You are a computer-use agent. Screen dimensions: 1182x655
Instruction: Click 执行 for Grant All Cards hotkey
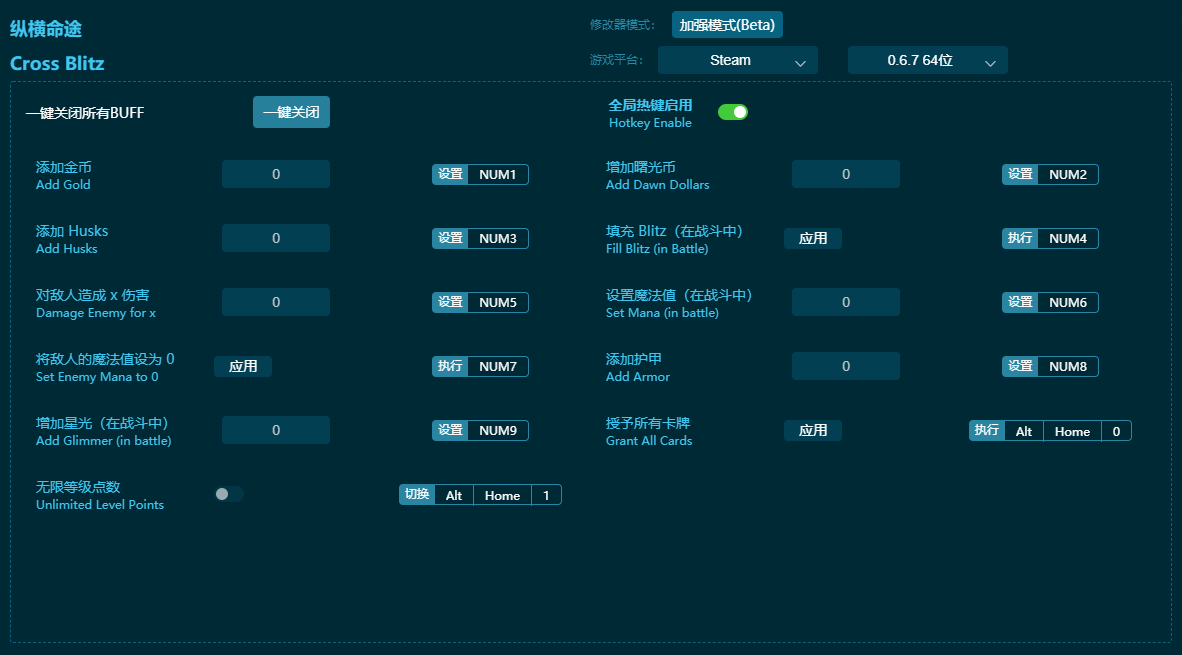986,430
